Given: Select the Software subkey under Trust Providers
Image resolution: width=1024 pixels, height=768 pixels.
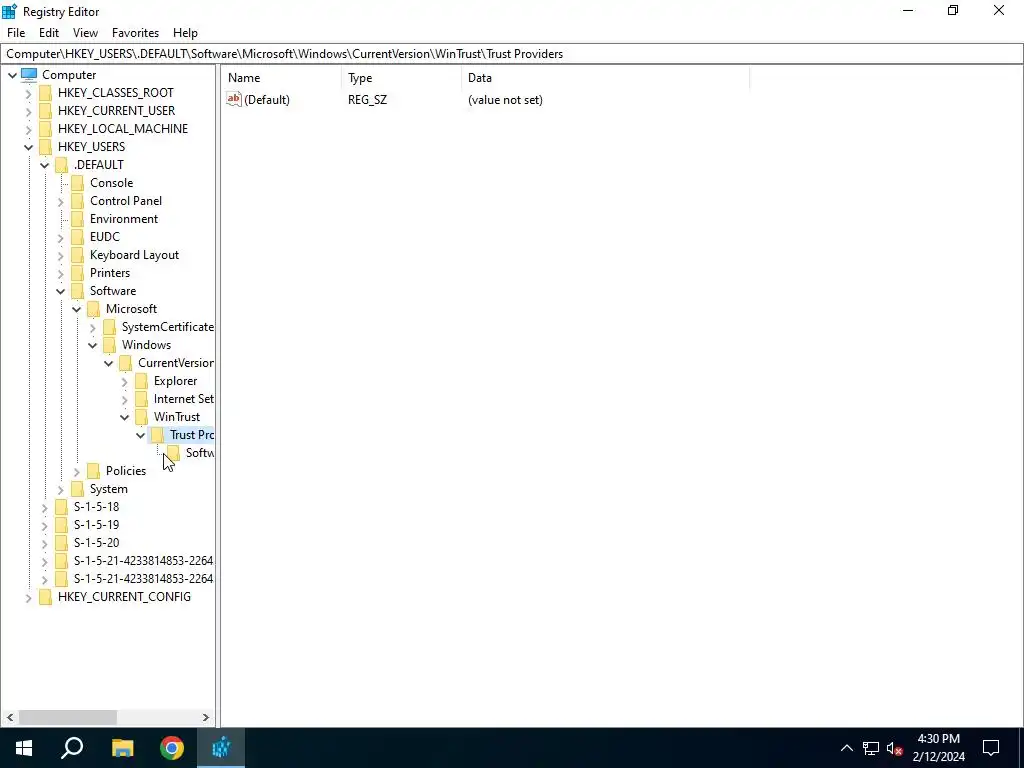Looking at the screenshot, I should coord(199,453).
